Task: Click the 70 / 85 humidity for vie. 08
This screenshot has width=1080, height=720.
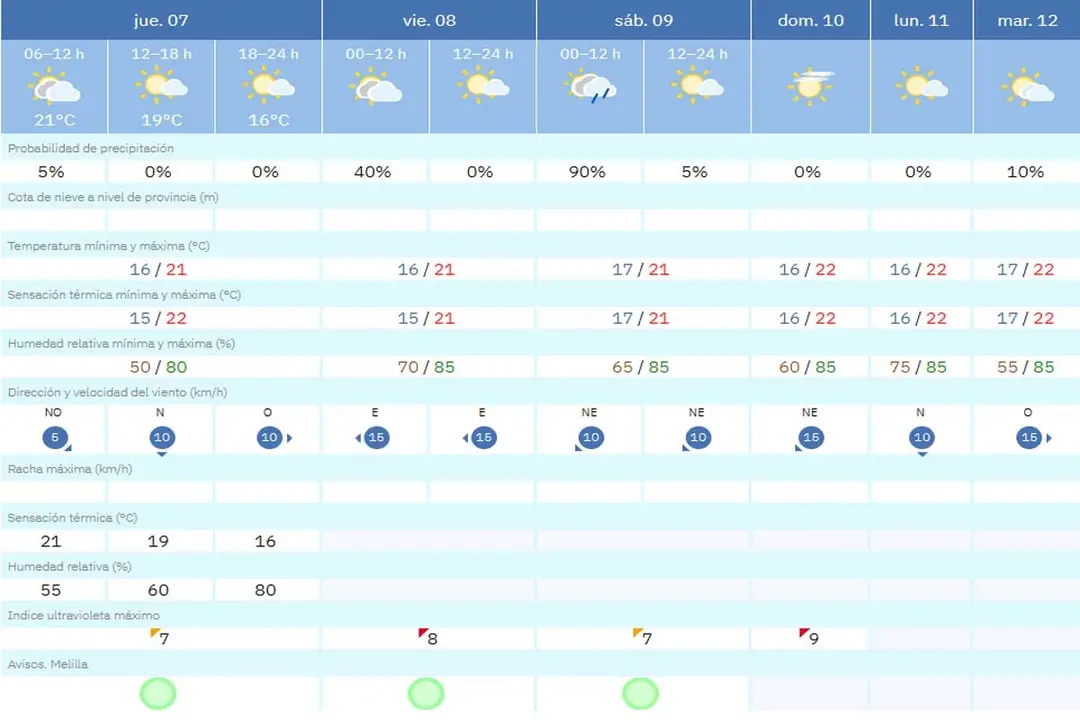Action: pyautogui.click(x=426, y=367)
